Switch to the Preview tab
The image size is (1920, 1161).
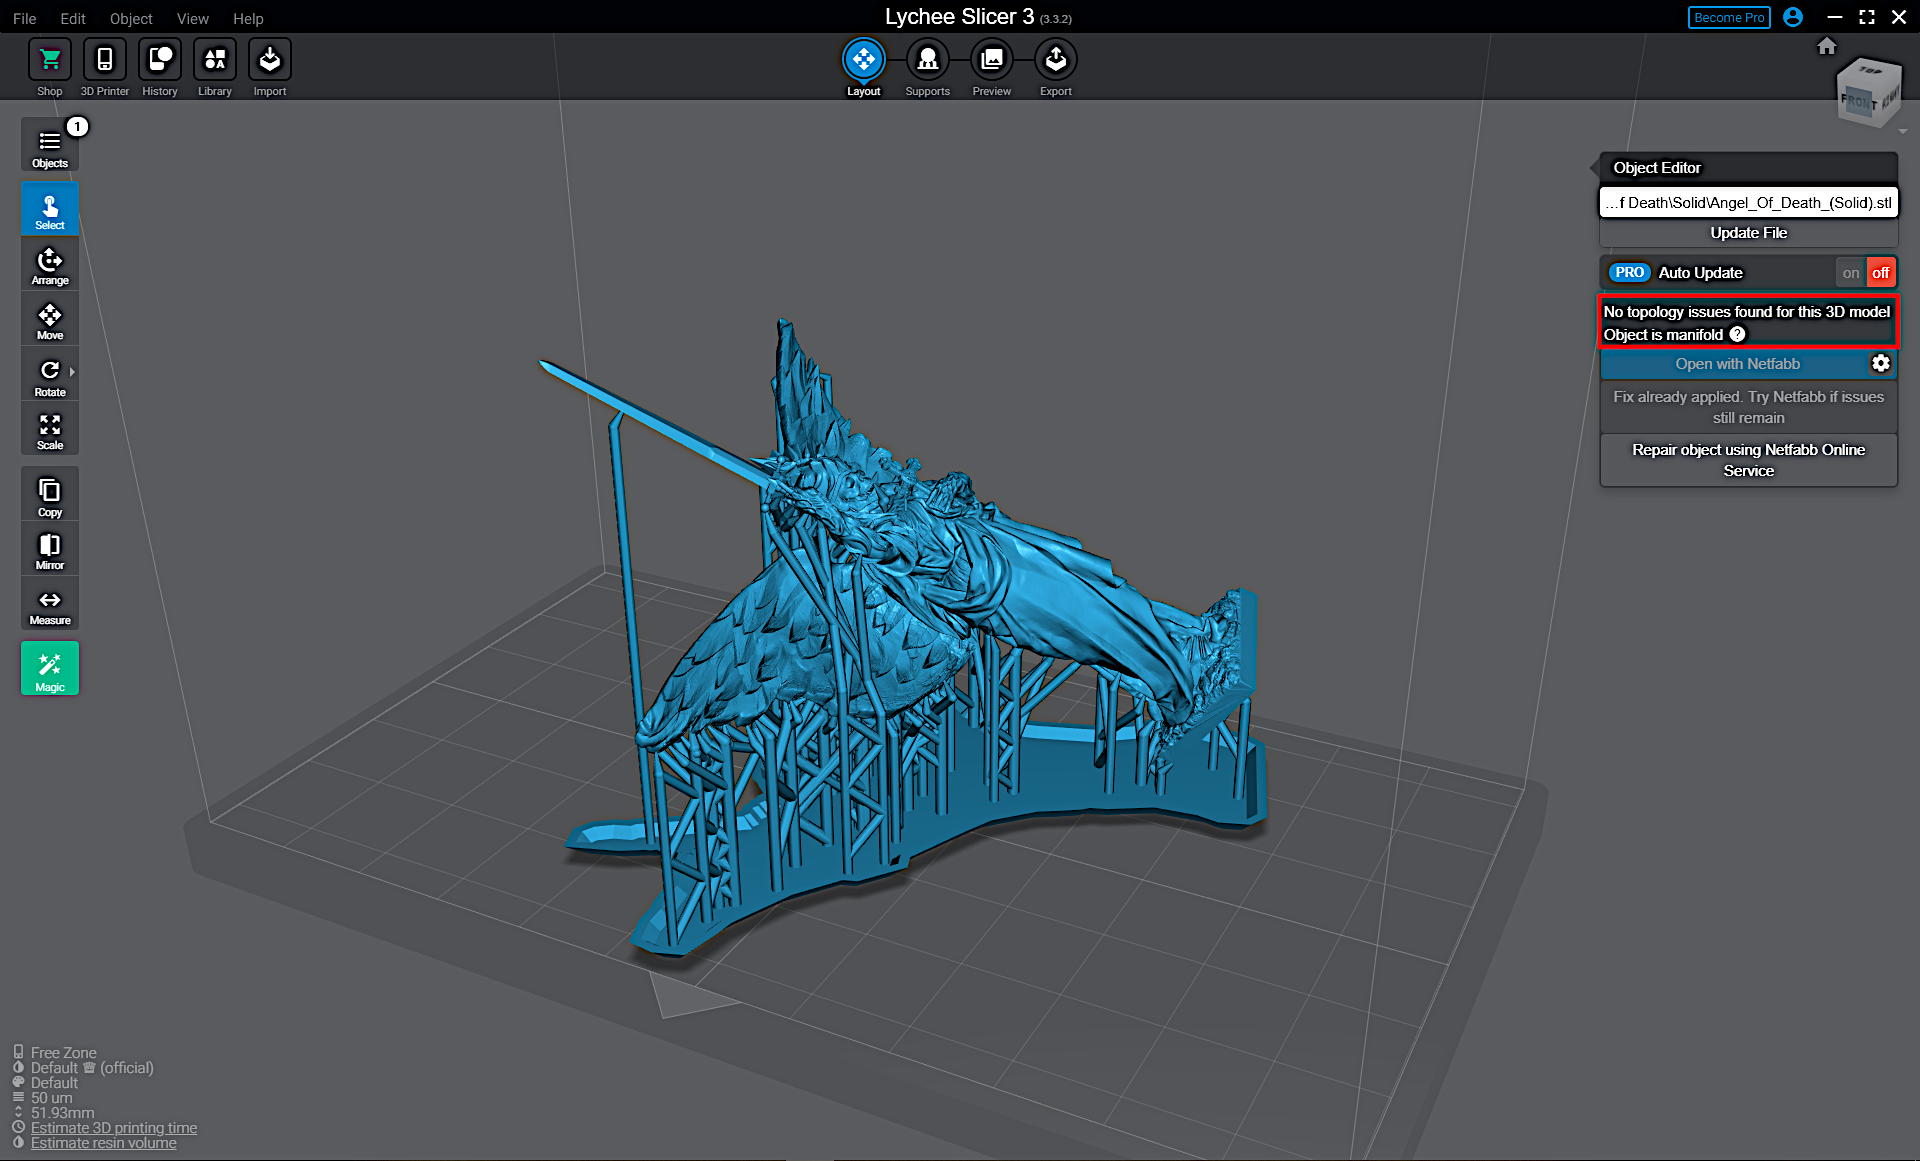point(991,66)
